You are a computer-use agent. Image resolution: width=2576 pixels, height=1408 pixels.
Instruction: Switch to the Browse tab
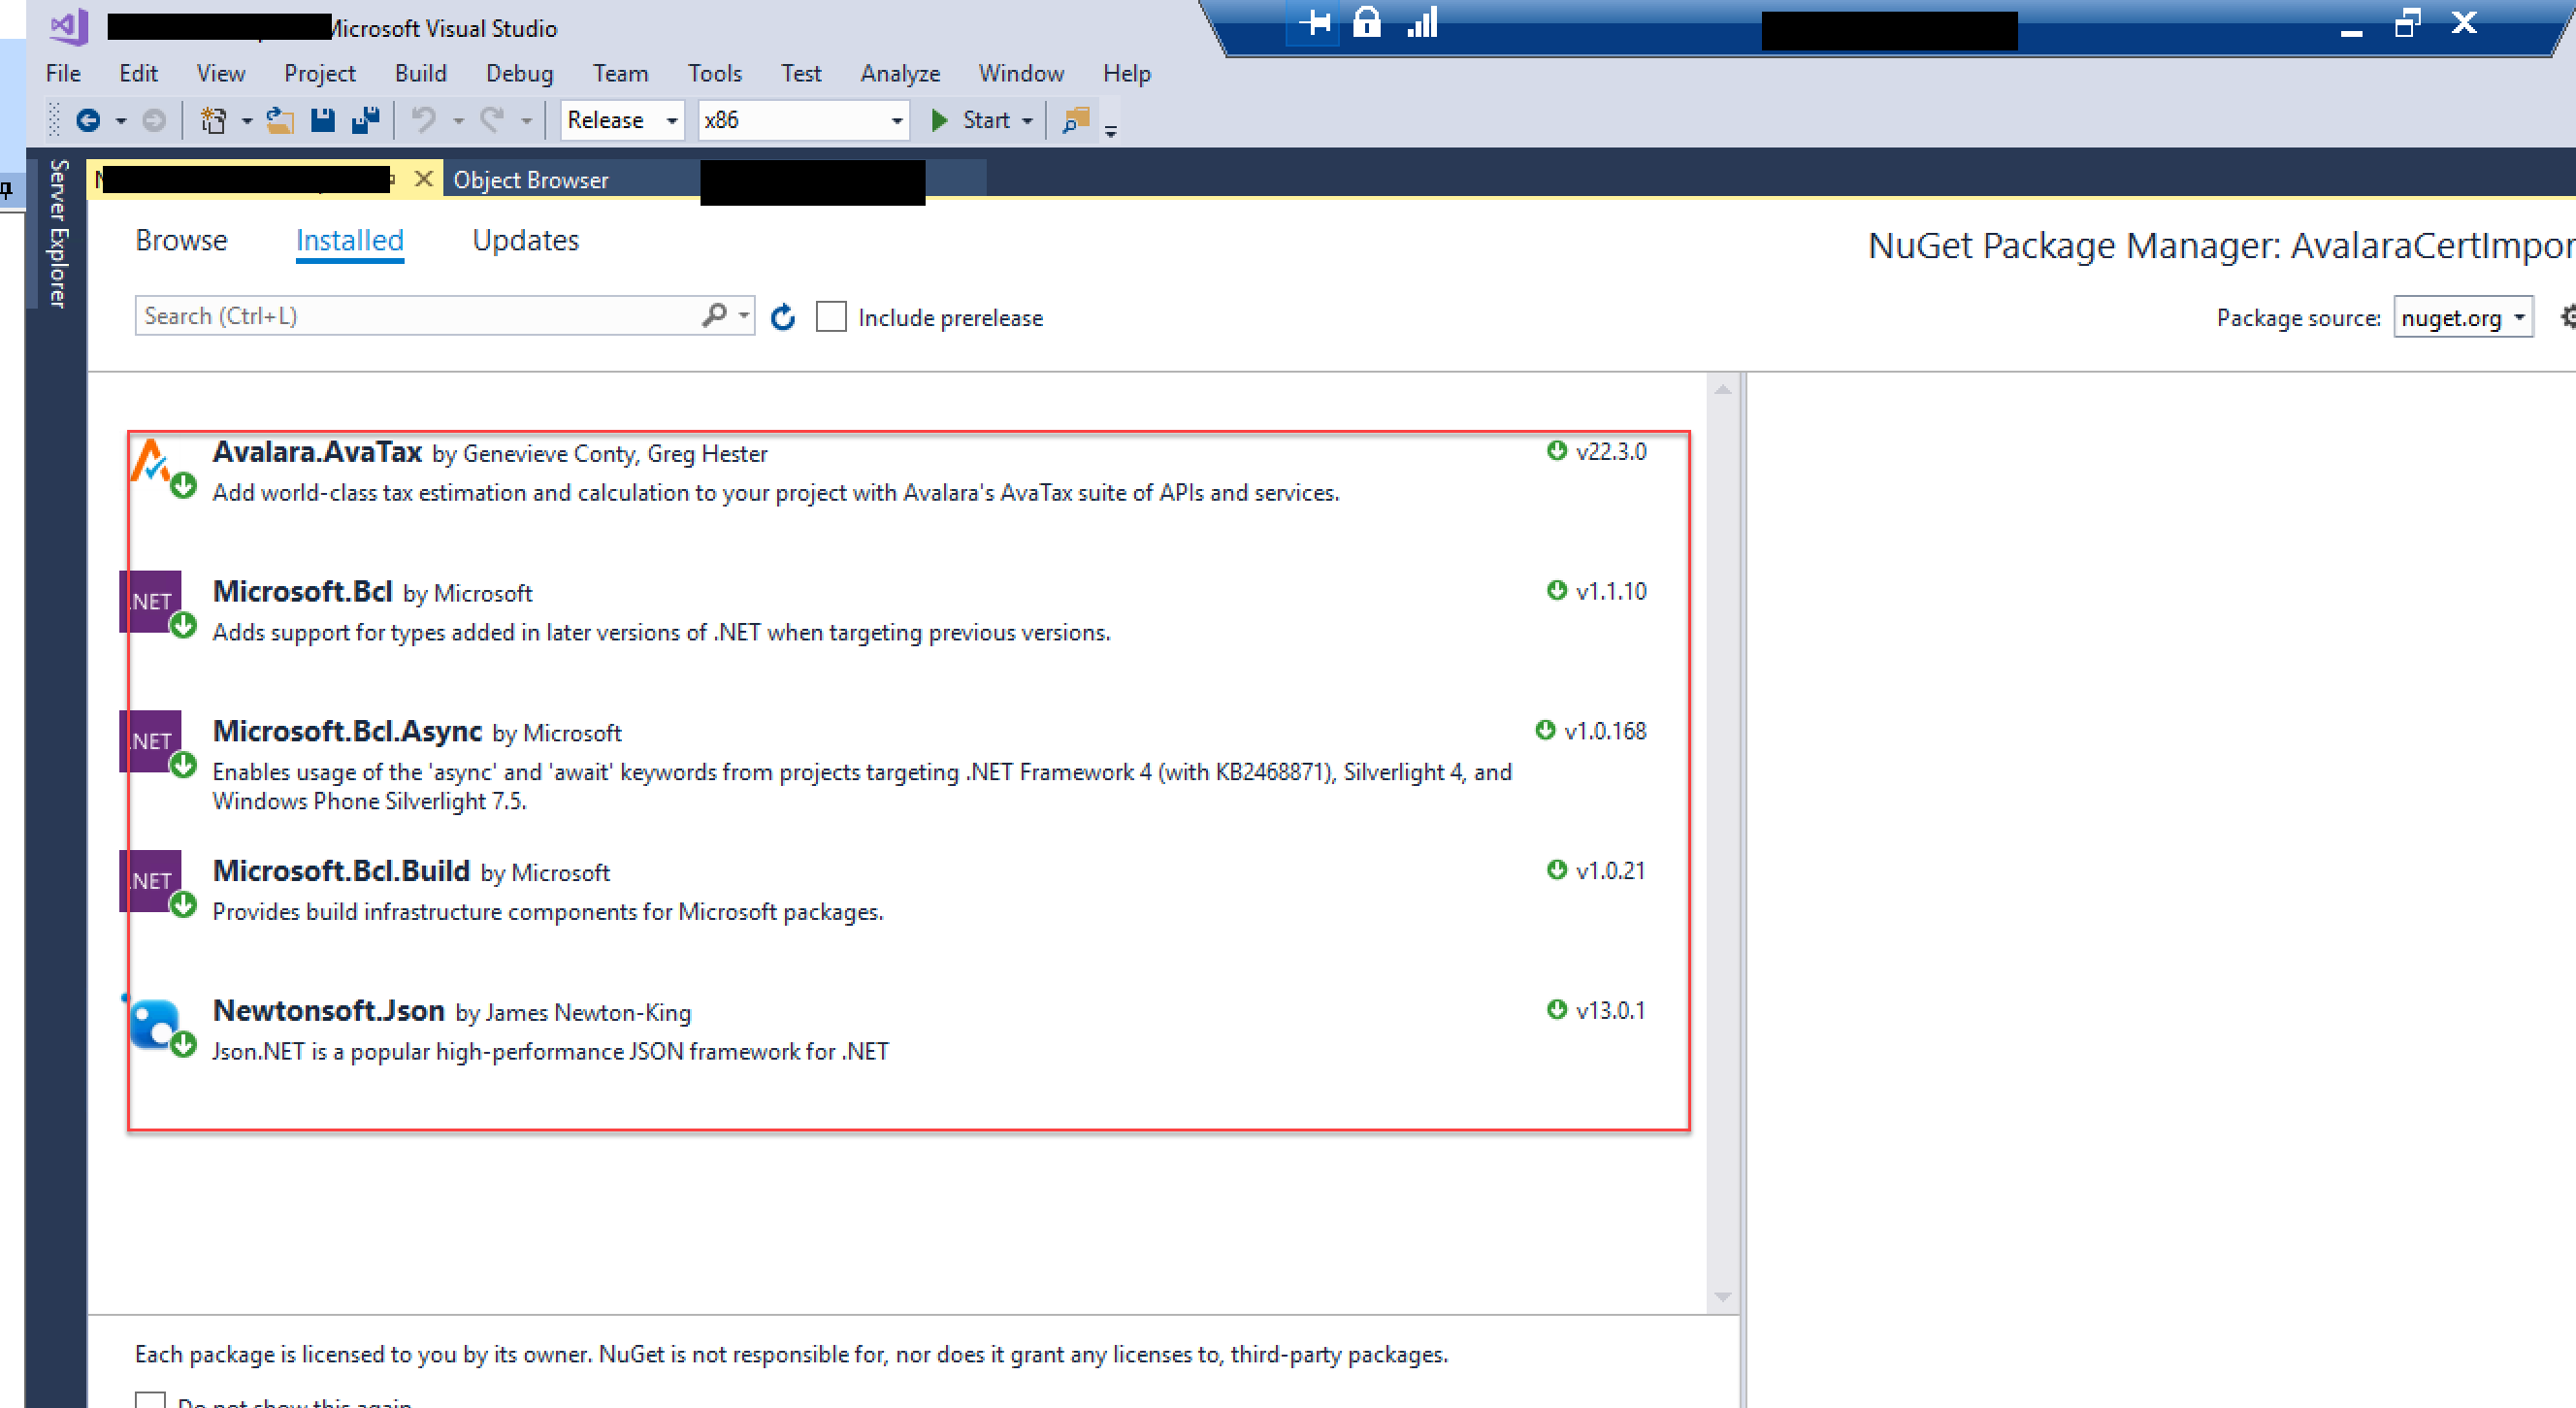[x=181, y=241]
